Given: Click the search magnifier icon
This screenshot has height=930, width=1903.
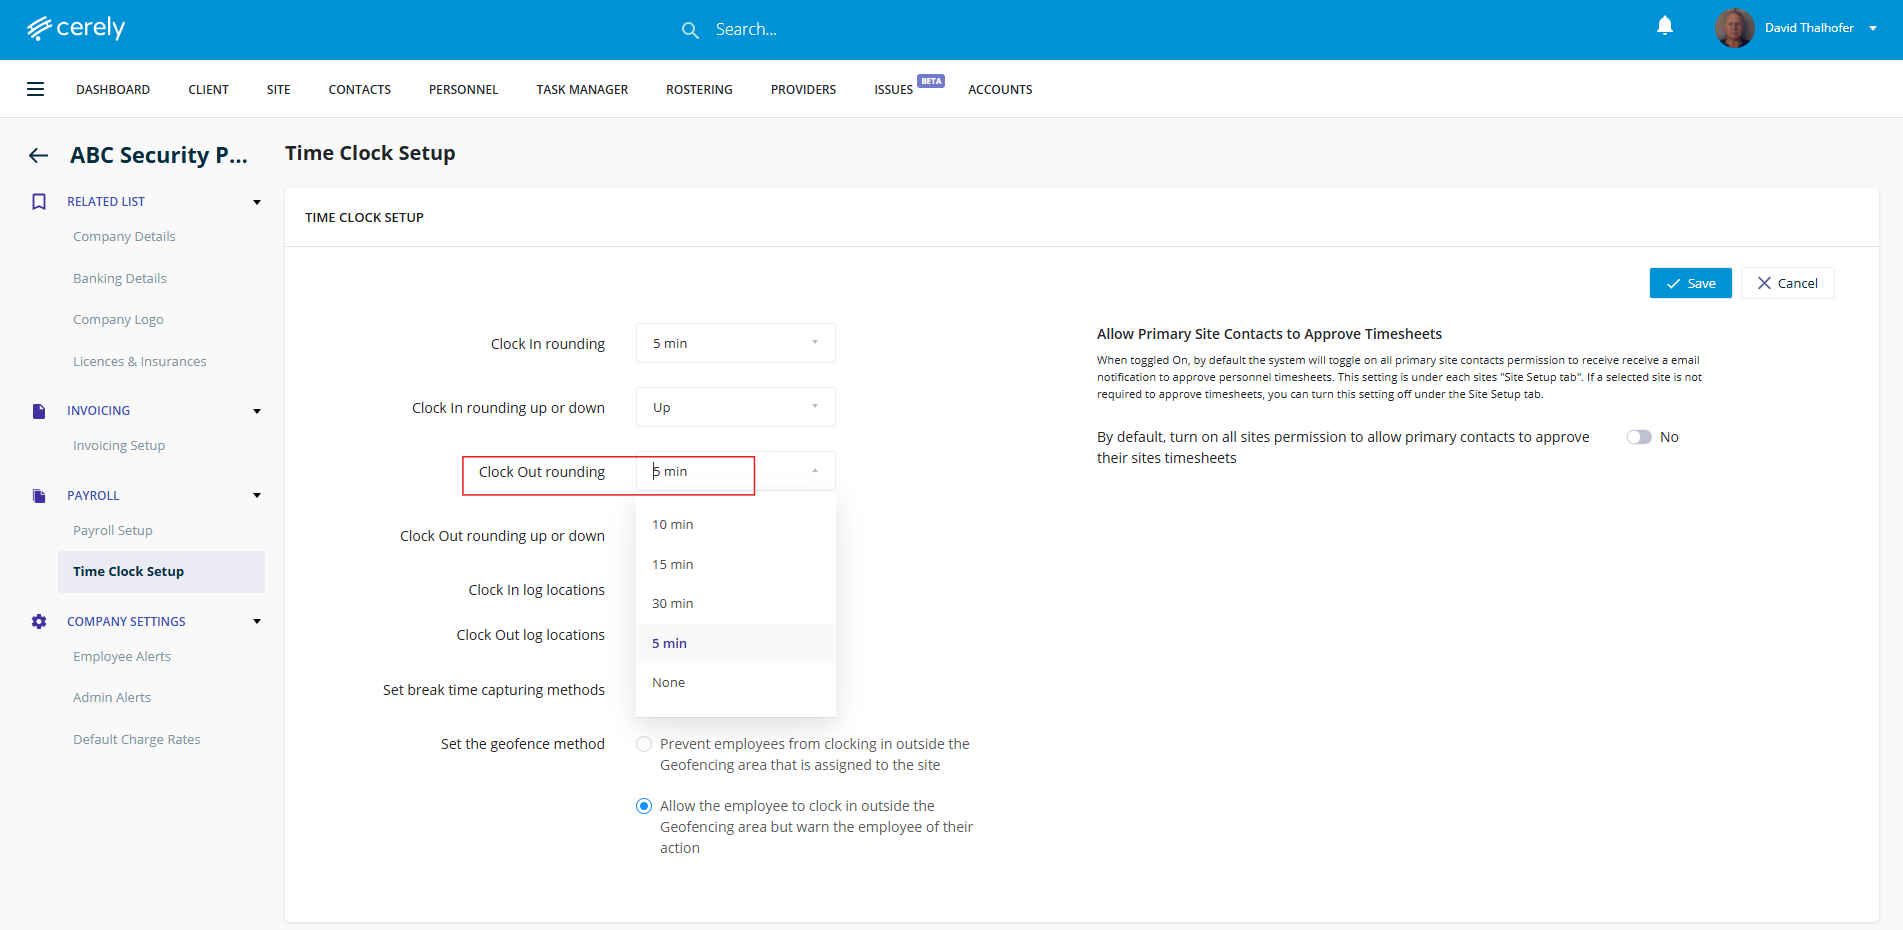Looking at the screenshot, I should 690,30.
